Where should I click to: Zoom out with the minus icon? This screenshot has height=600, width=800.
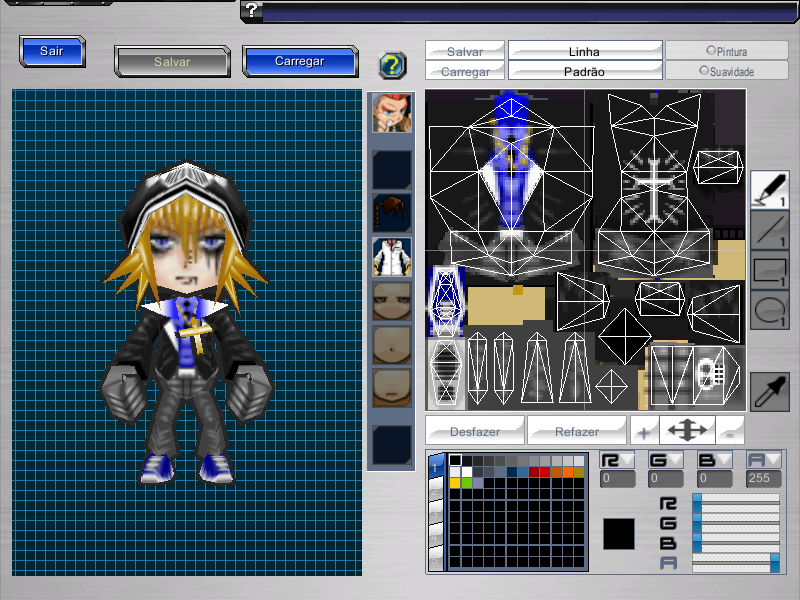[730, 432]
